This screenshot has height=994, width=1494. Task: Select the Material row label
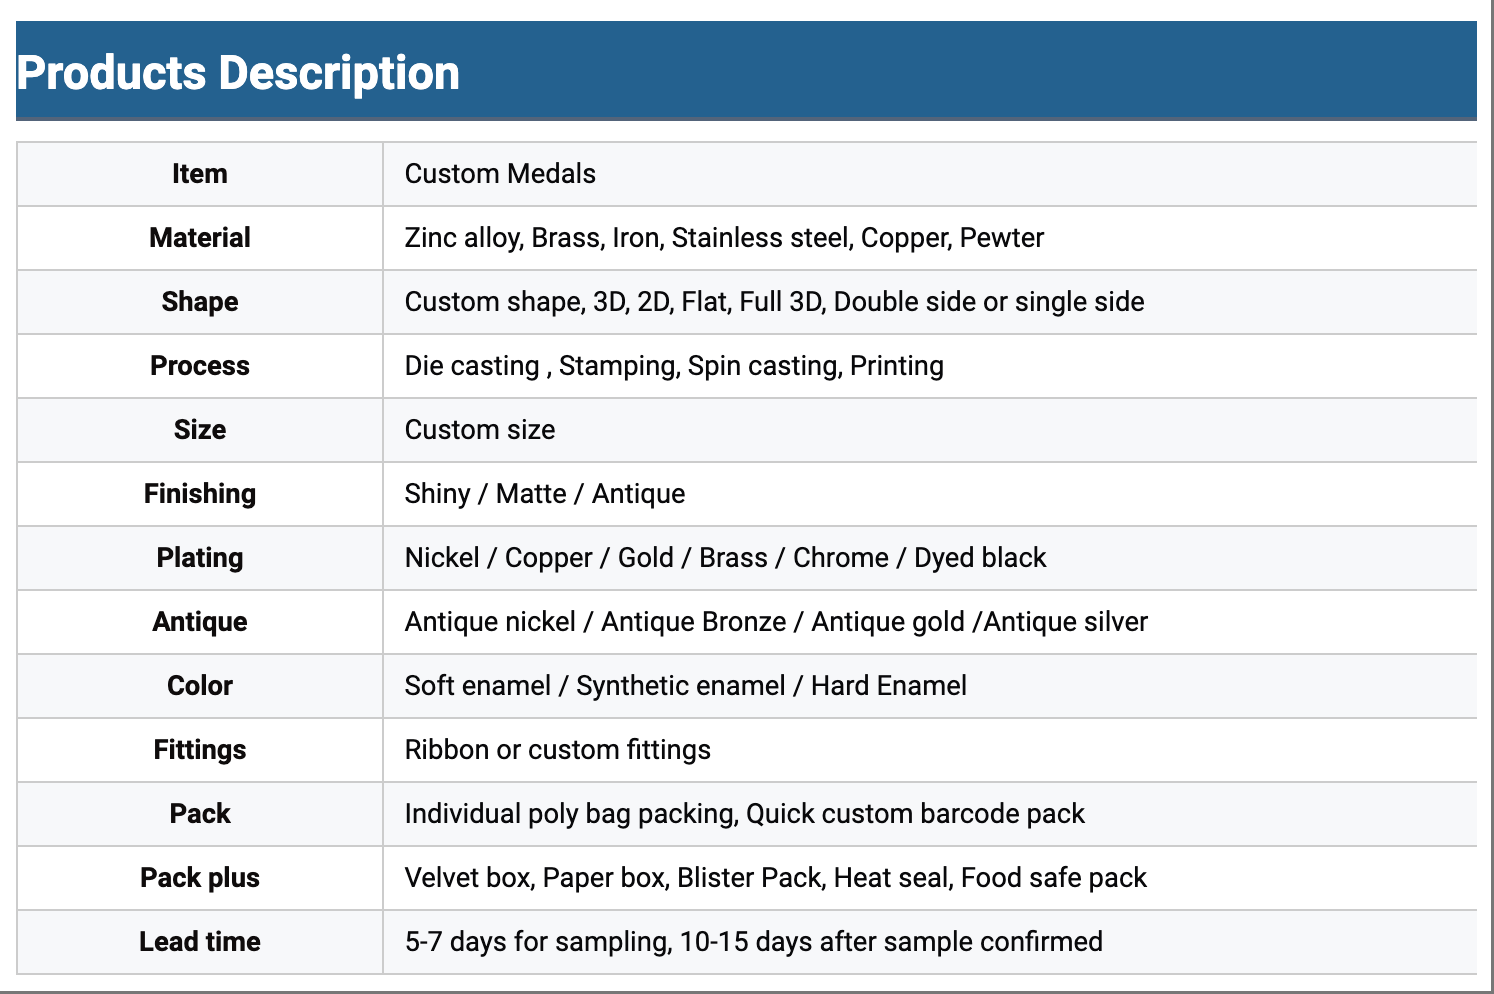click(200, 238)
